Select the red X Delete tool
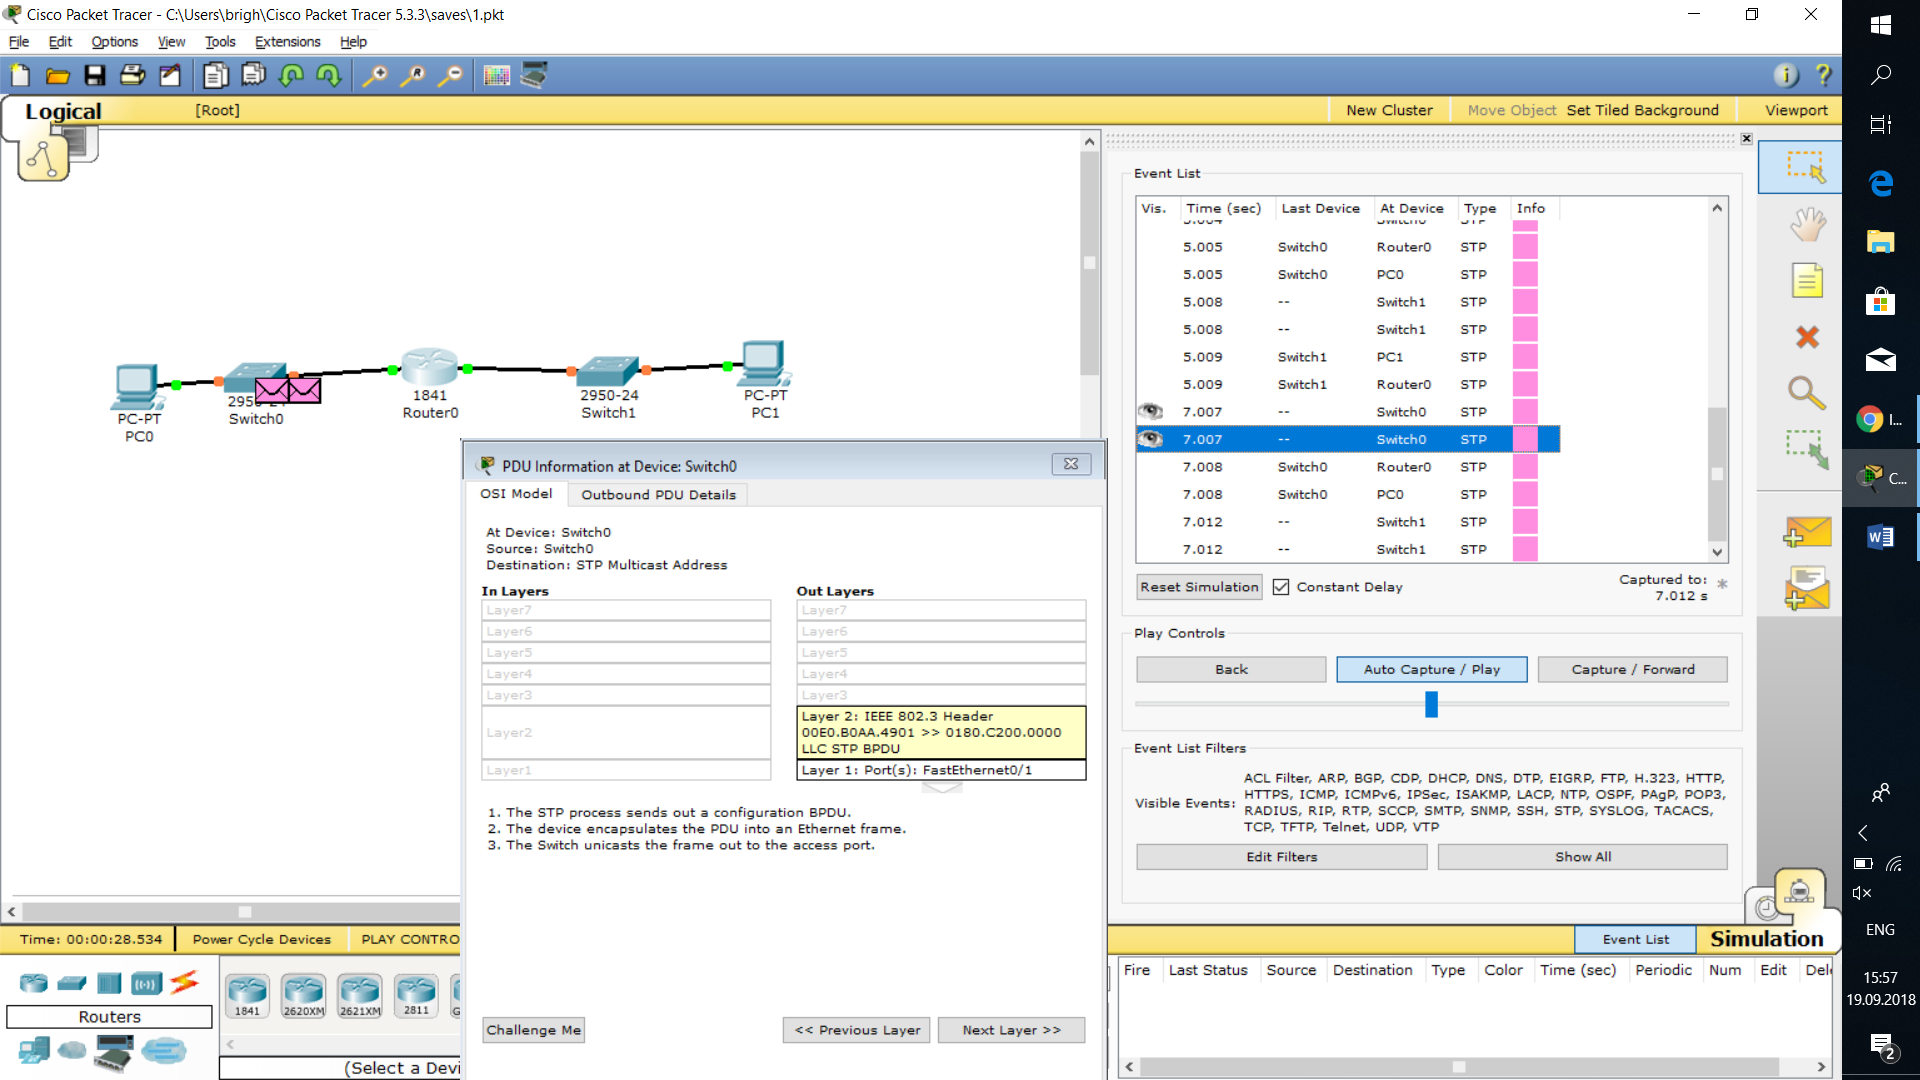Image resolution: width=1920 pixels, height=1080 pixels. pos(1807,337)
